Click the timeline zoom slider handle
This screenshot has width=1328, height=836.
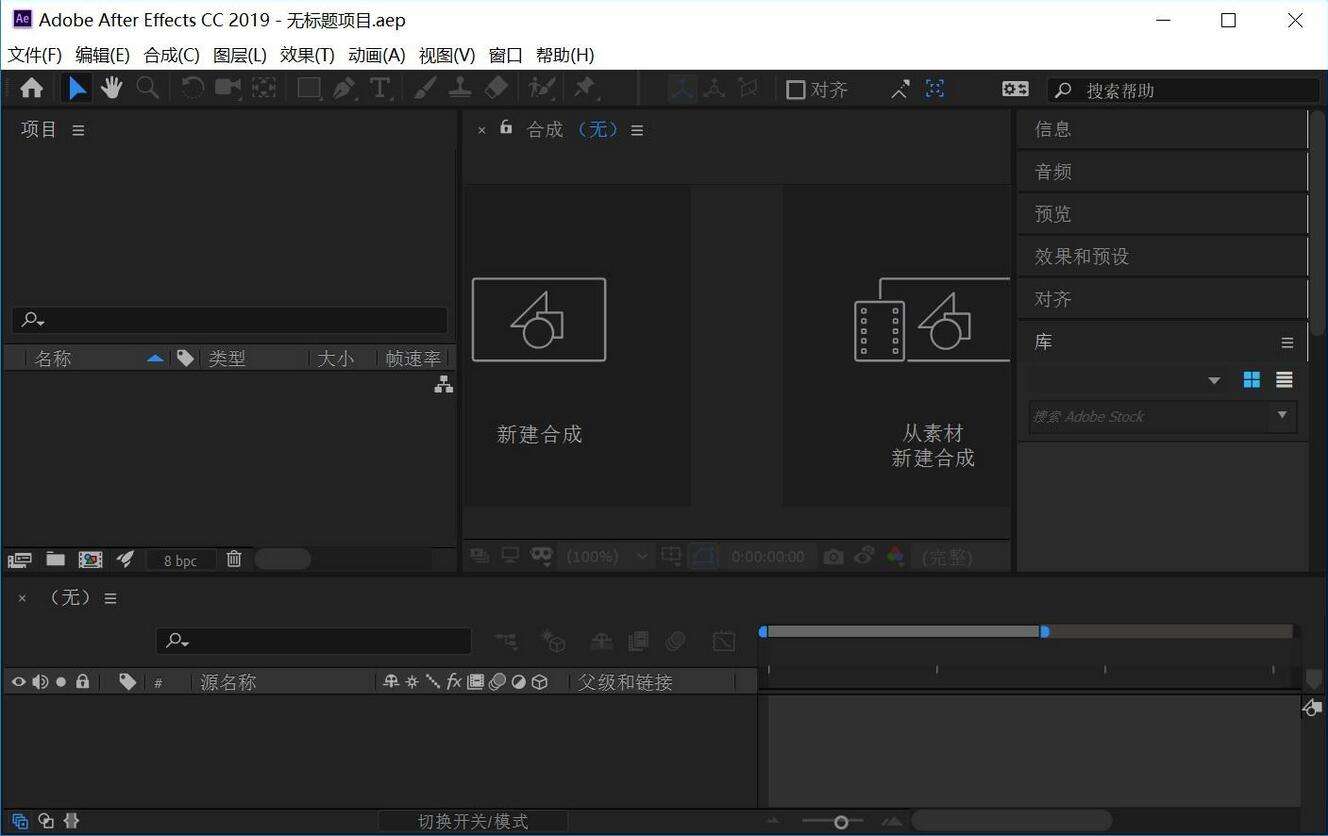pos(841,822)
